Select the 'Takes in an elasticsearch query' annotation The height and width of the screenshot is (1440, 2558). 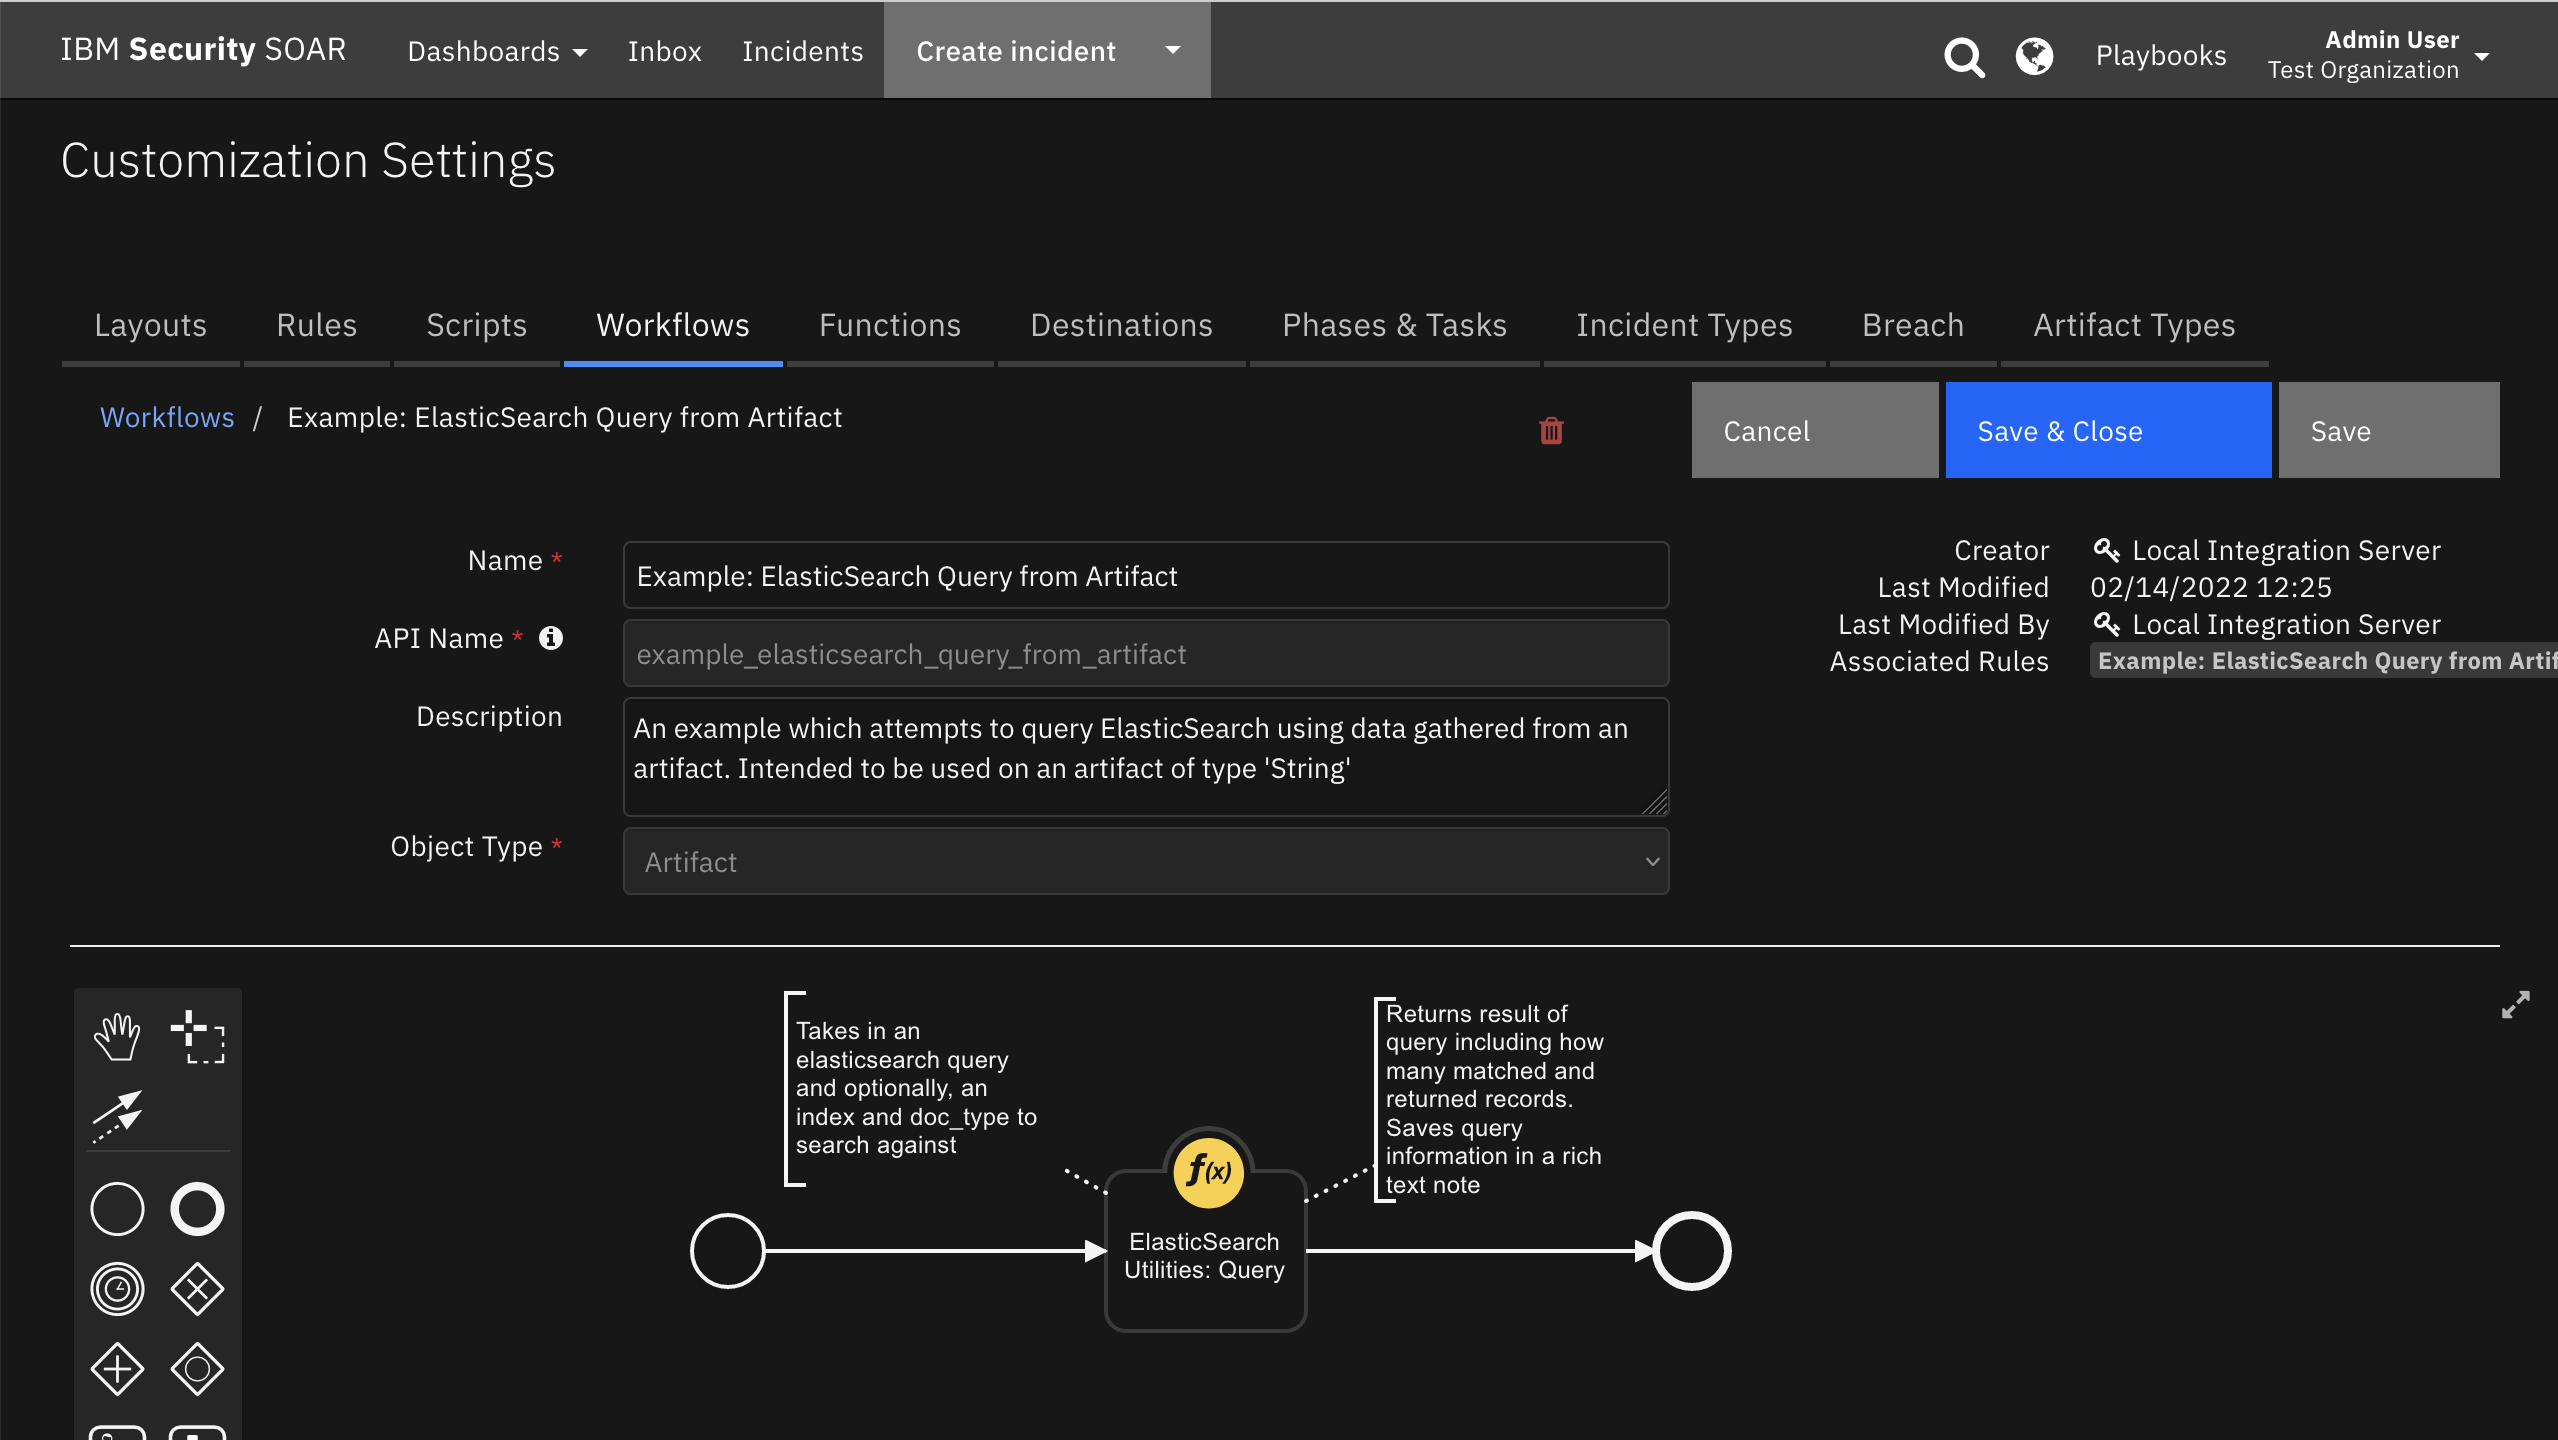tap(915, 1088)
